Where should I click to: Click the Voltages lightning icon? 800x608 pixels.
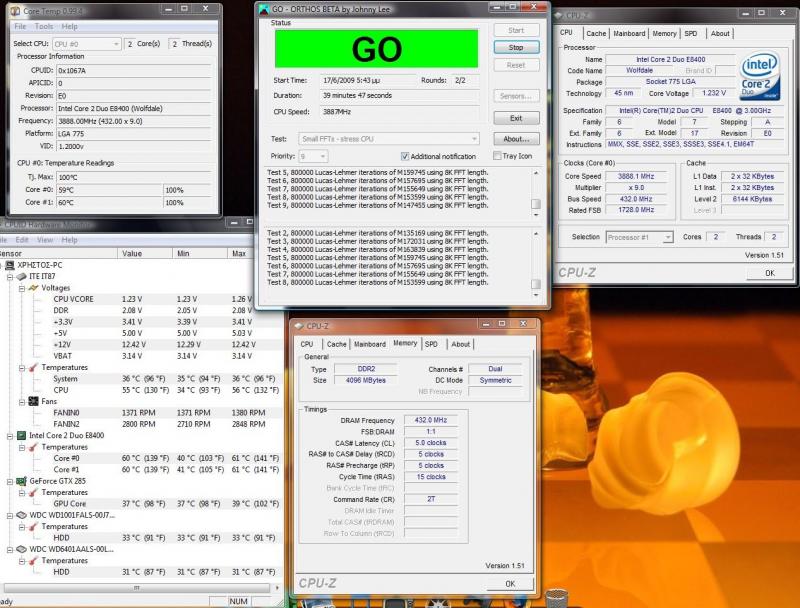coord(34,288)
